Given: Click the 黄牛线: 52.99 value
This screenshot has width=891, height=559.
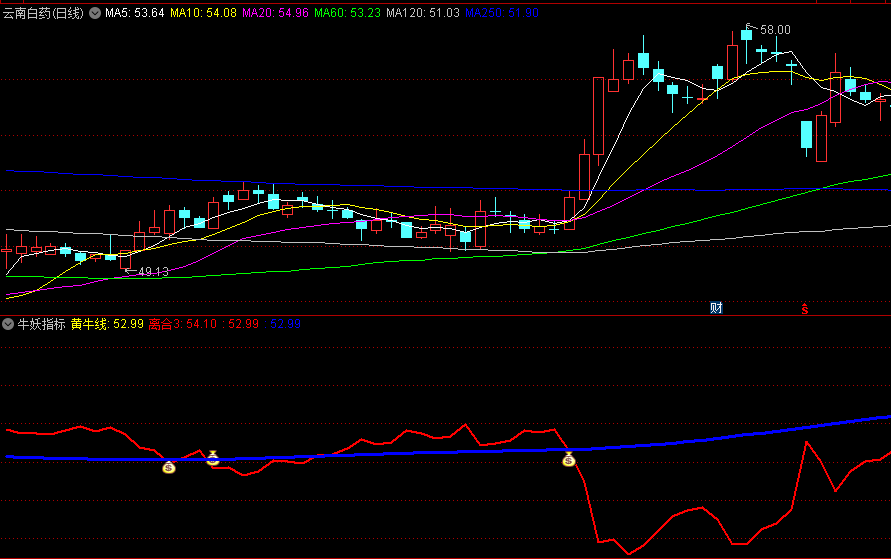Looking at the screenshot, I should pos(107,324).
